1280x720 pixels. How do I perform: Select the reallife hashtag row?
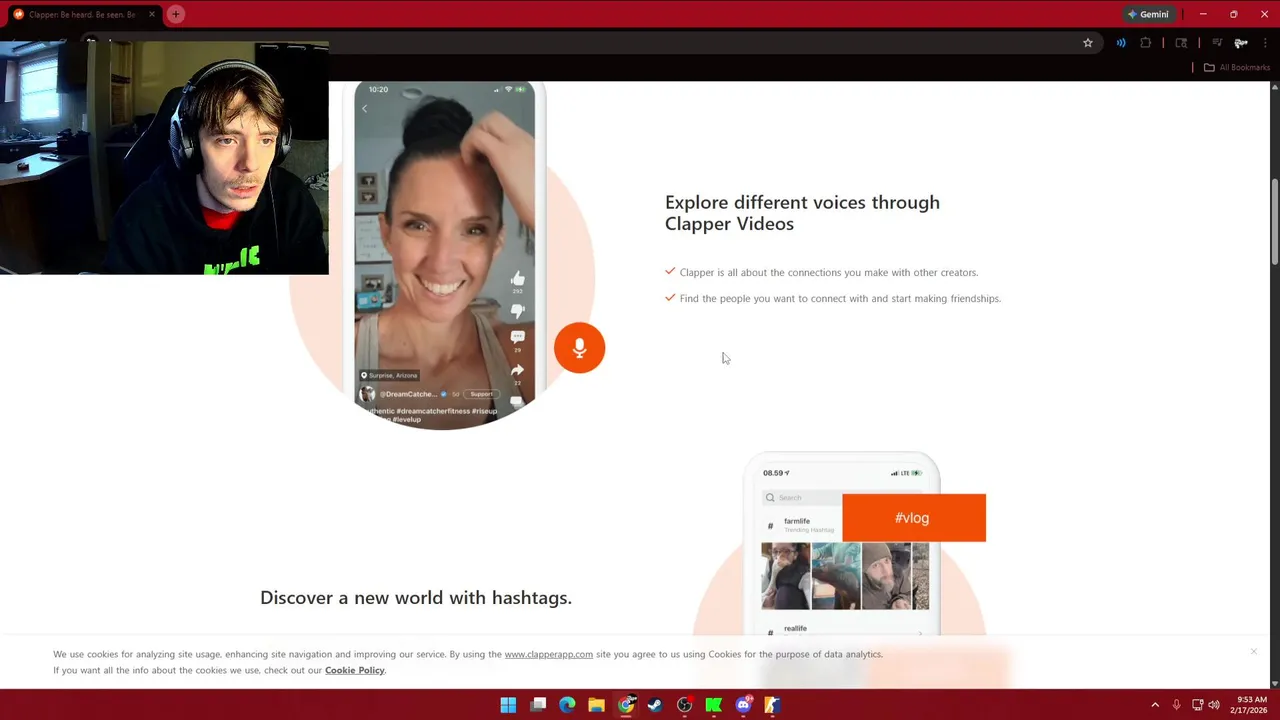(x=845, y=629)
